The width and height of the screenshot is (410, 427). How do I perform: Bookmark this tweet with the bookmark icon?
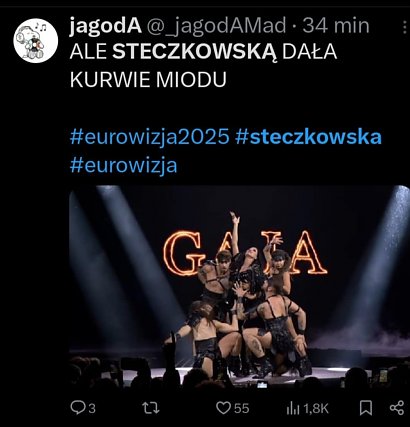[366, 408]
